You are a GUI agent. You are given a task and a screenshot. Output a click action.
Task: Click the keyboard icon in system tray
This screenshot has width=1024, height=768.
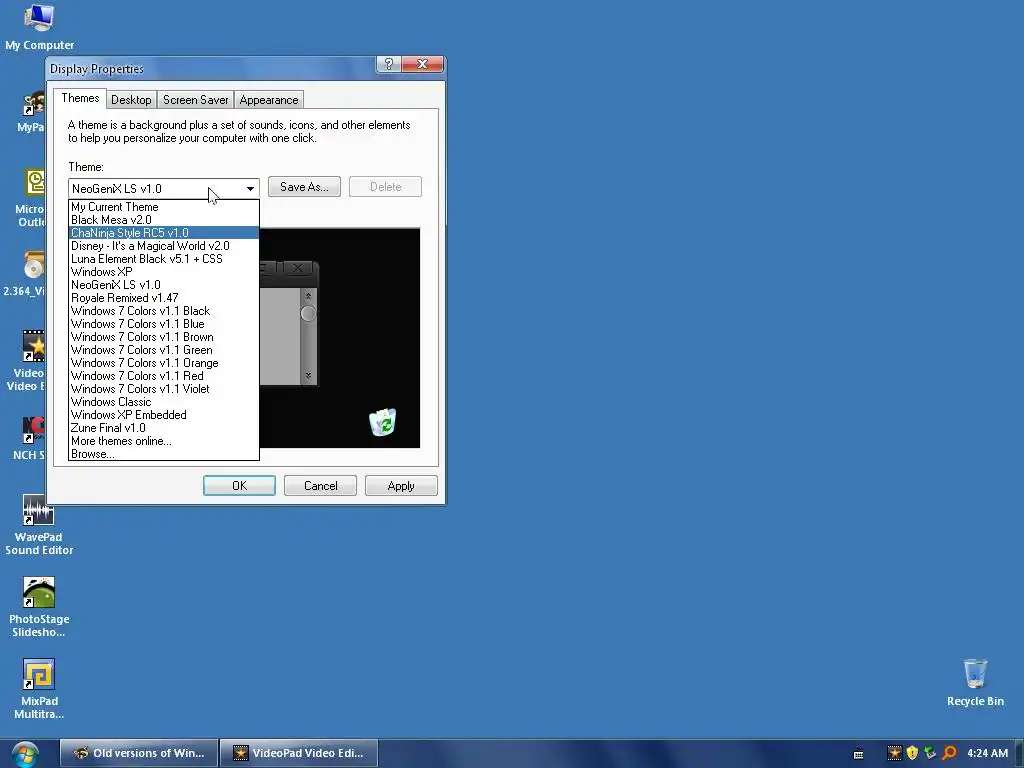[859, 754]
